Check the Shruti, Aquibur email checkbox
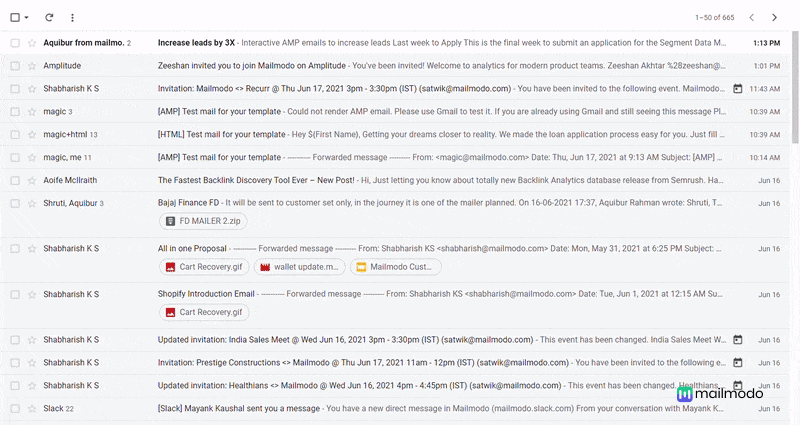This screenshot has height=425, width=800. coord(15,204)
